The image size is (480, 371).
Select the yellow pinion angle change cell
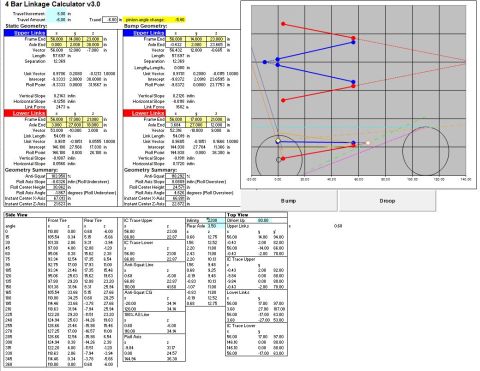(154, 20)
